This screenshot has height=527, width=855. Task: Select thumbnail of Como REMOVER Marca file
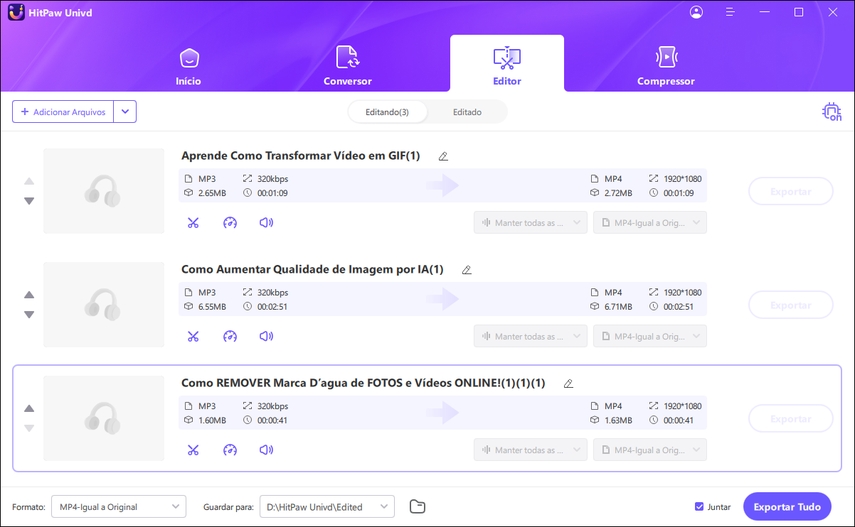104,418
